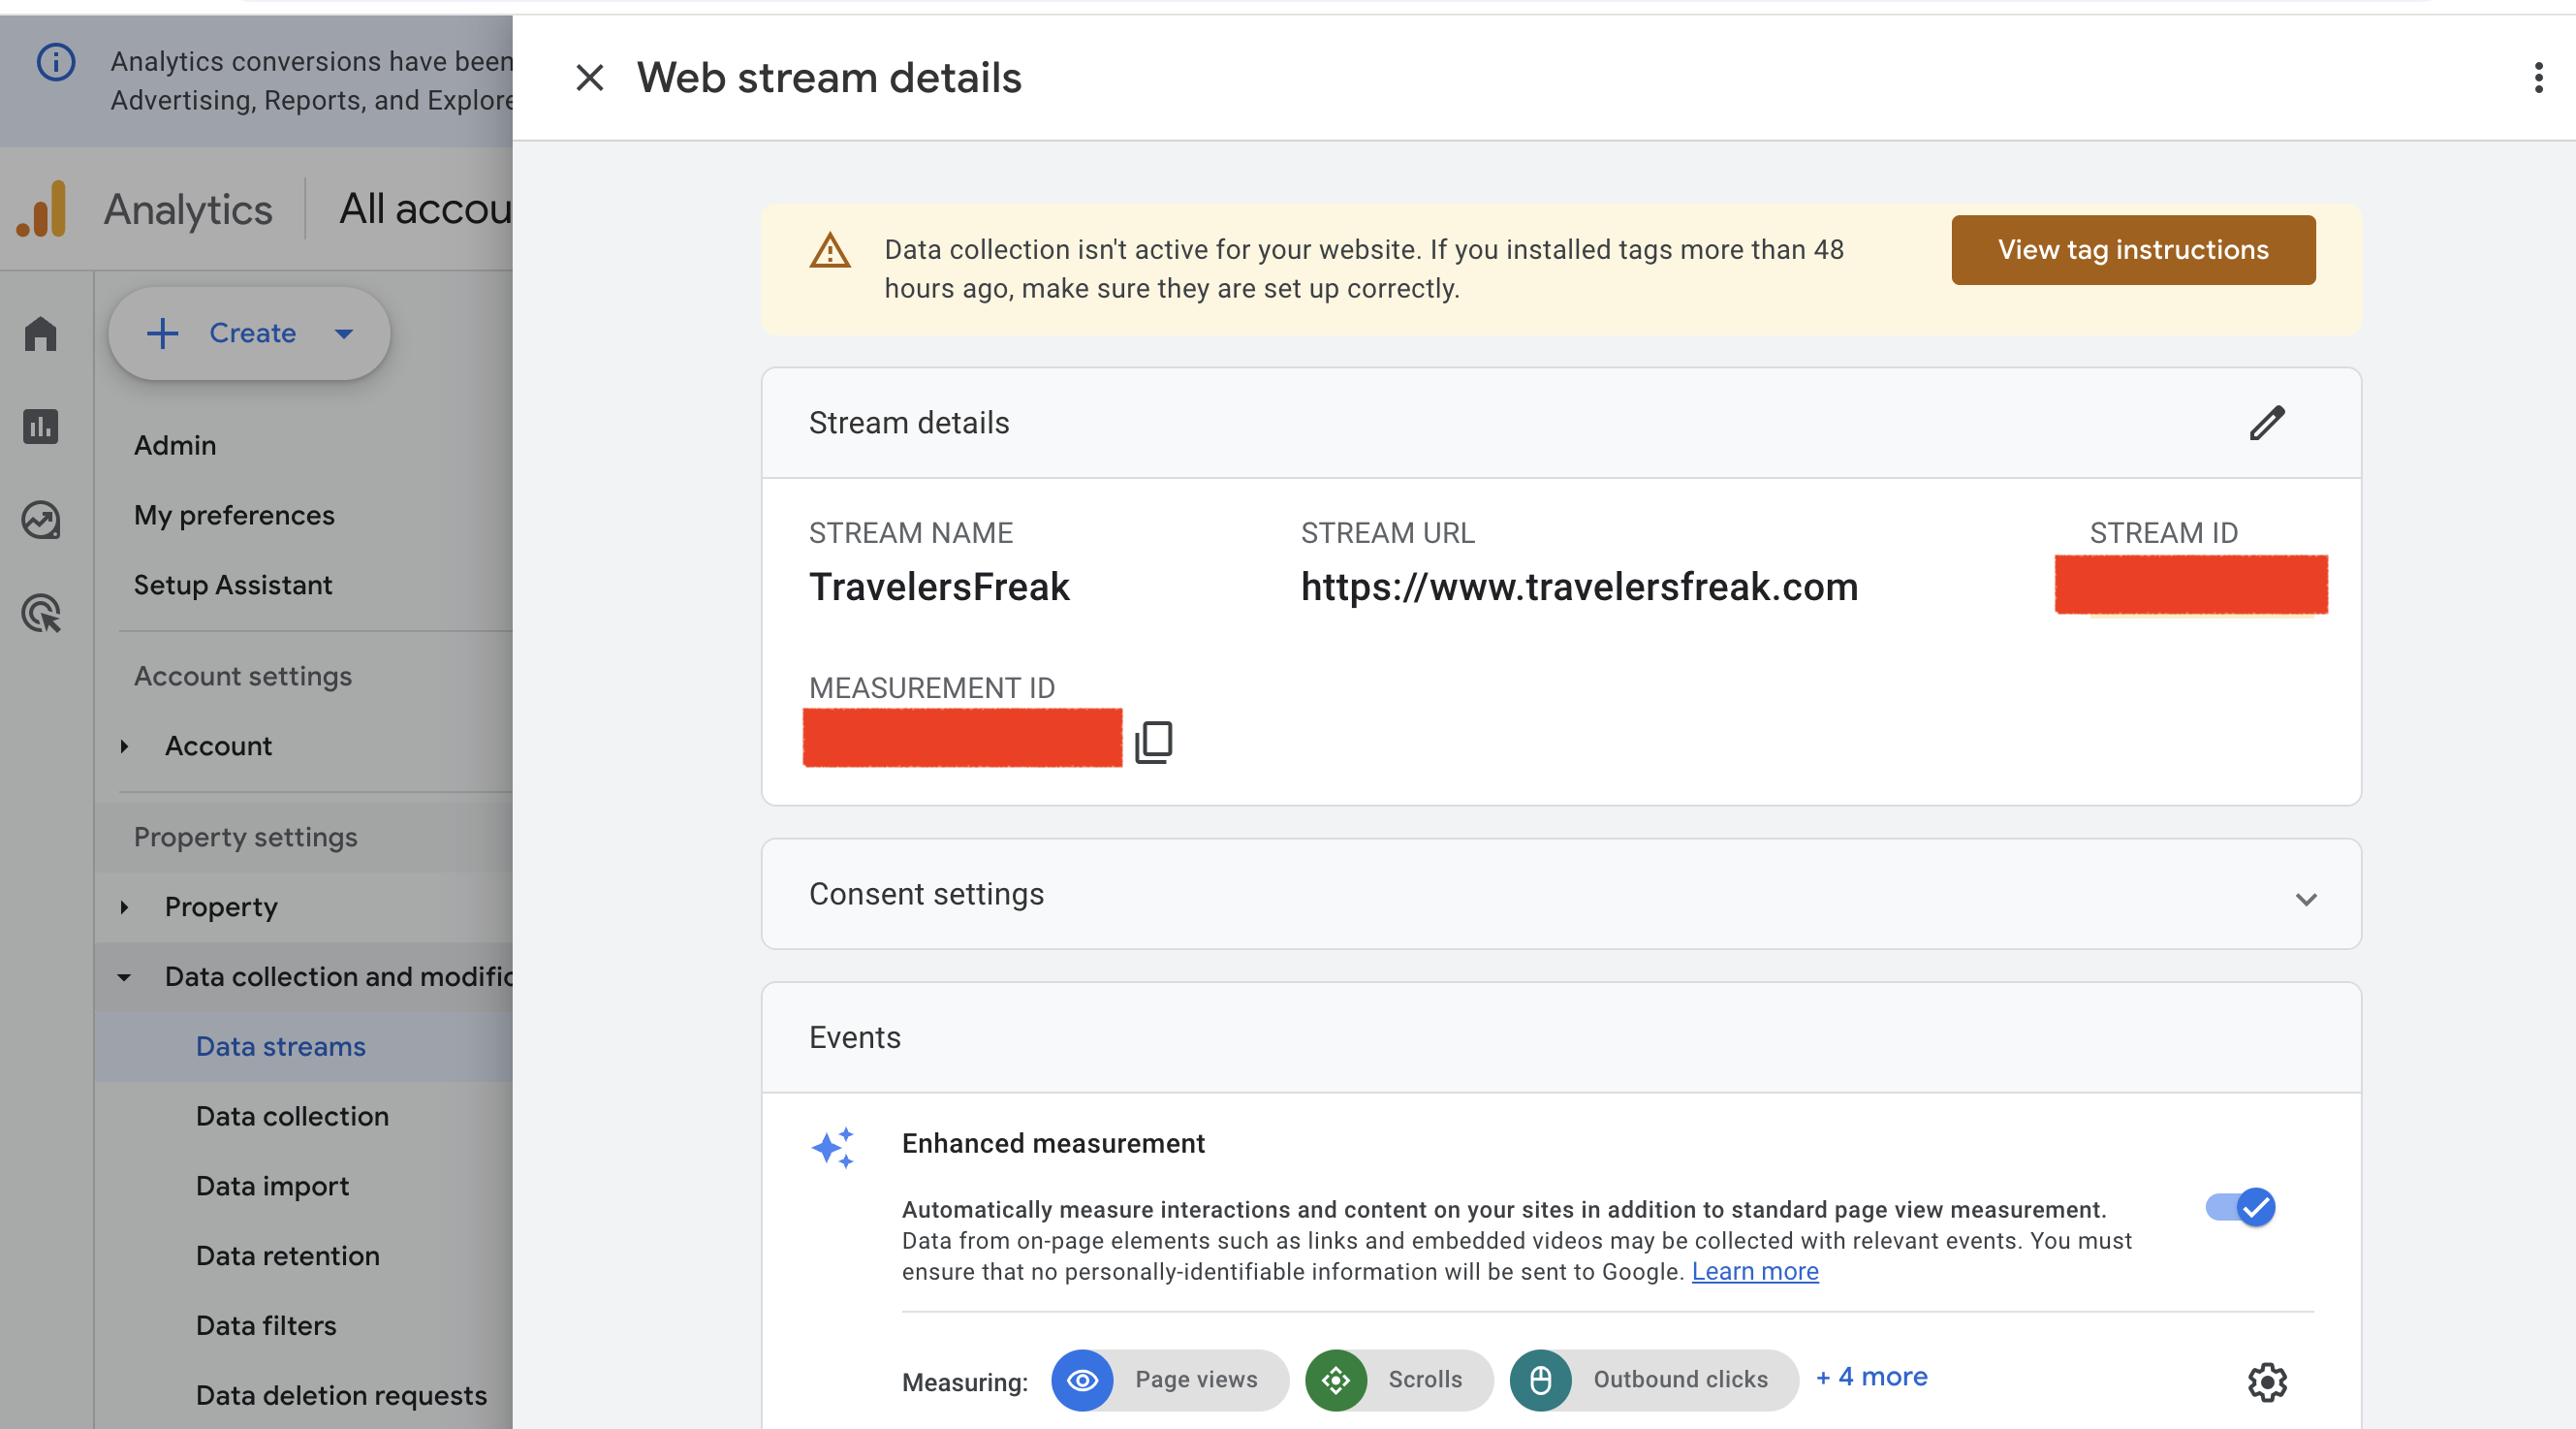
Task: Click the Page views eye icon
Action: tap(1082, 1380)
